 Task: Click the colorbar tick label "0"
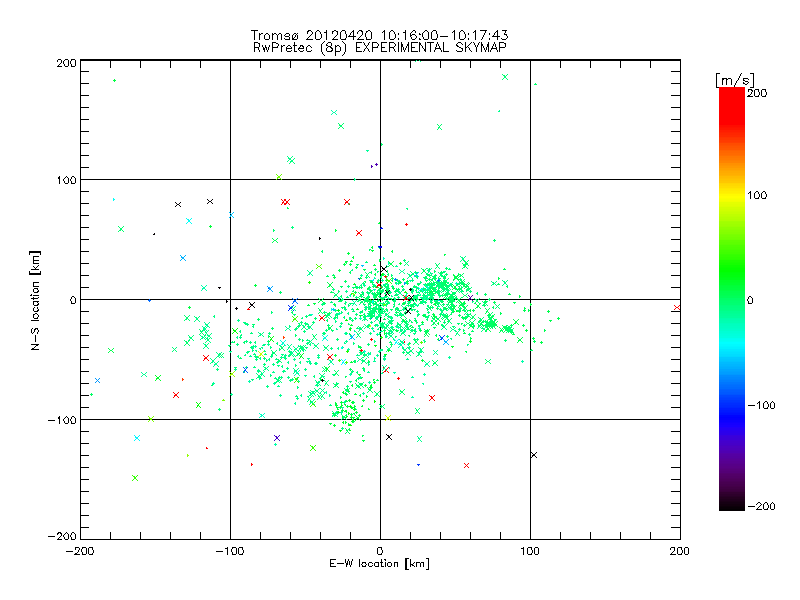750,300
